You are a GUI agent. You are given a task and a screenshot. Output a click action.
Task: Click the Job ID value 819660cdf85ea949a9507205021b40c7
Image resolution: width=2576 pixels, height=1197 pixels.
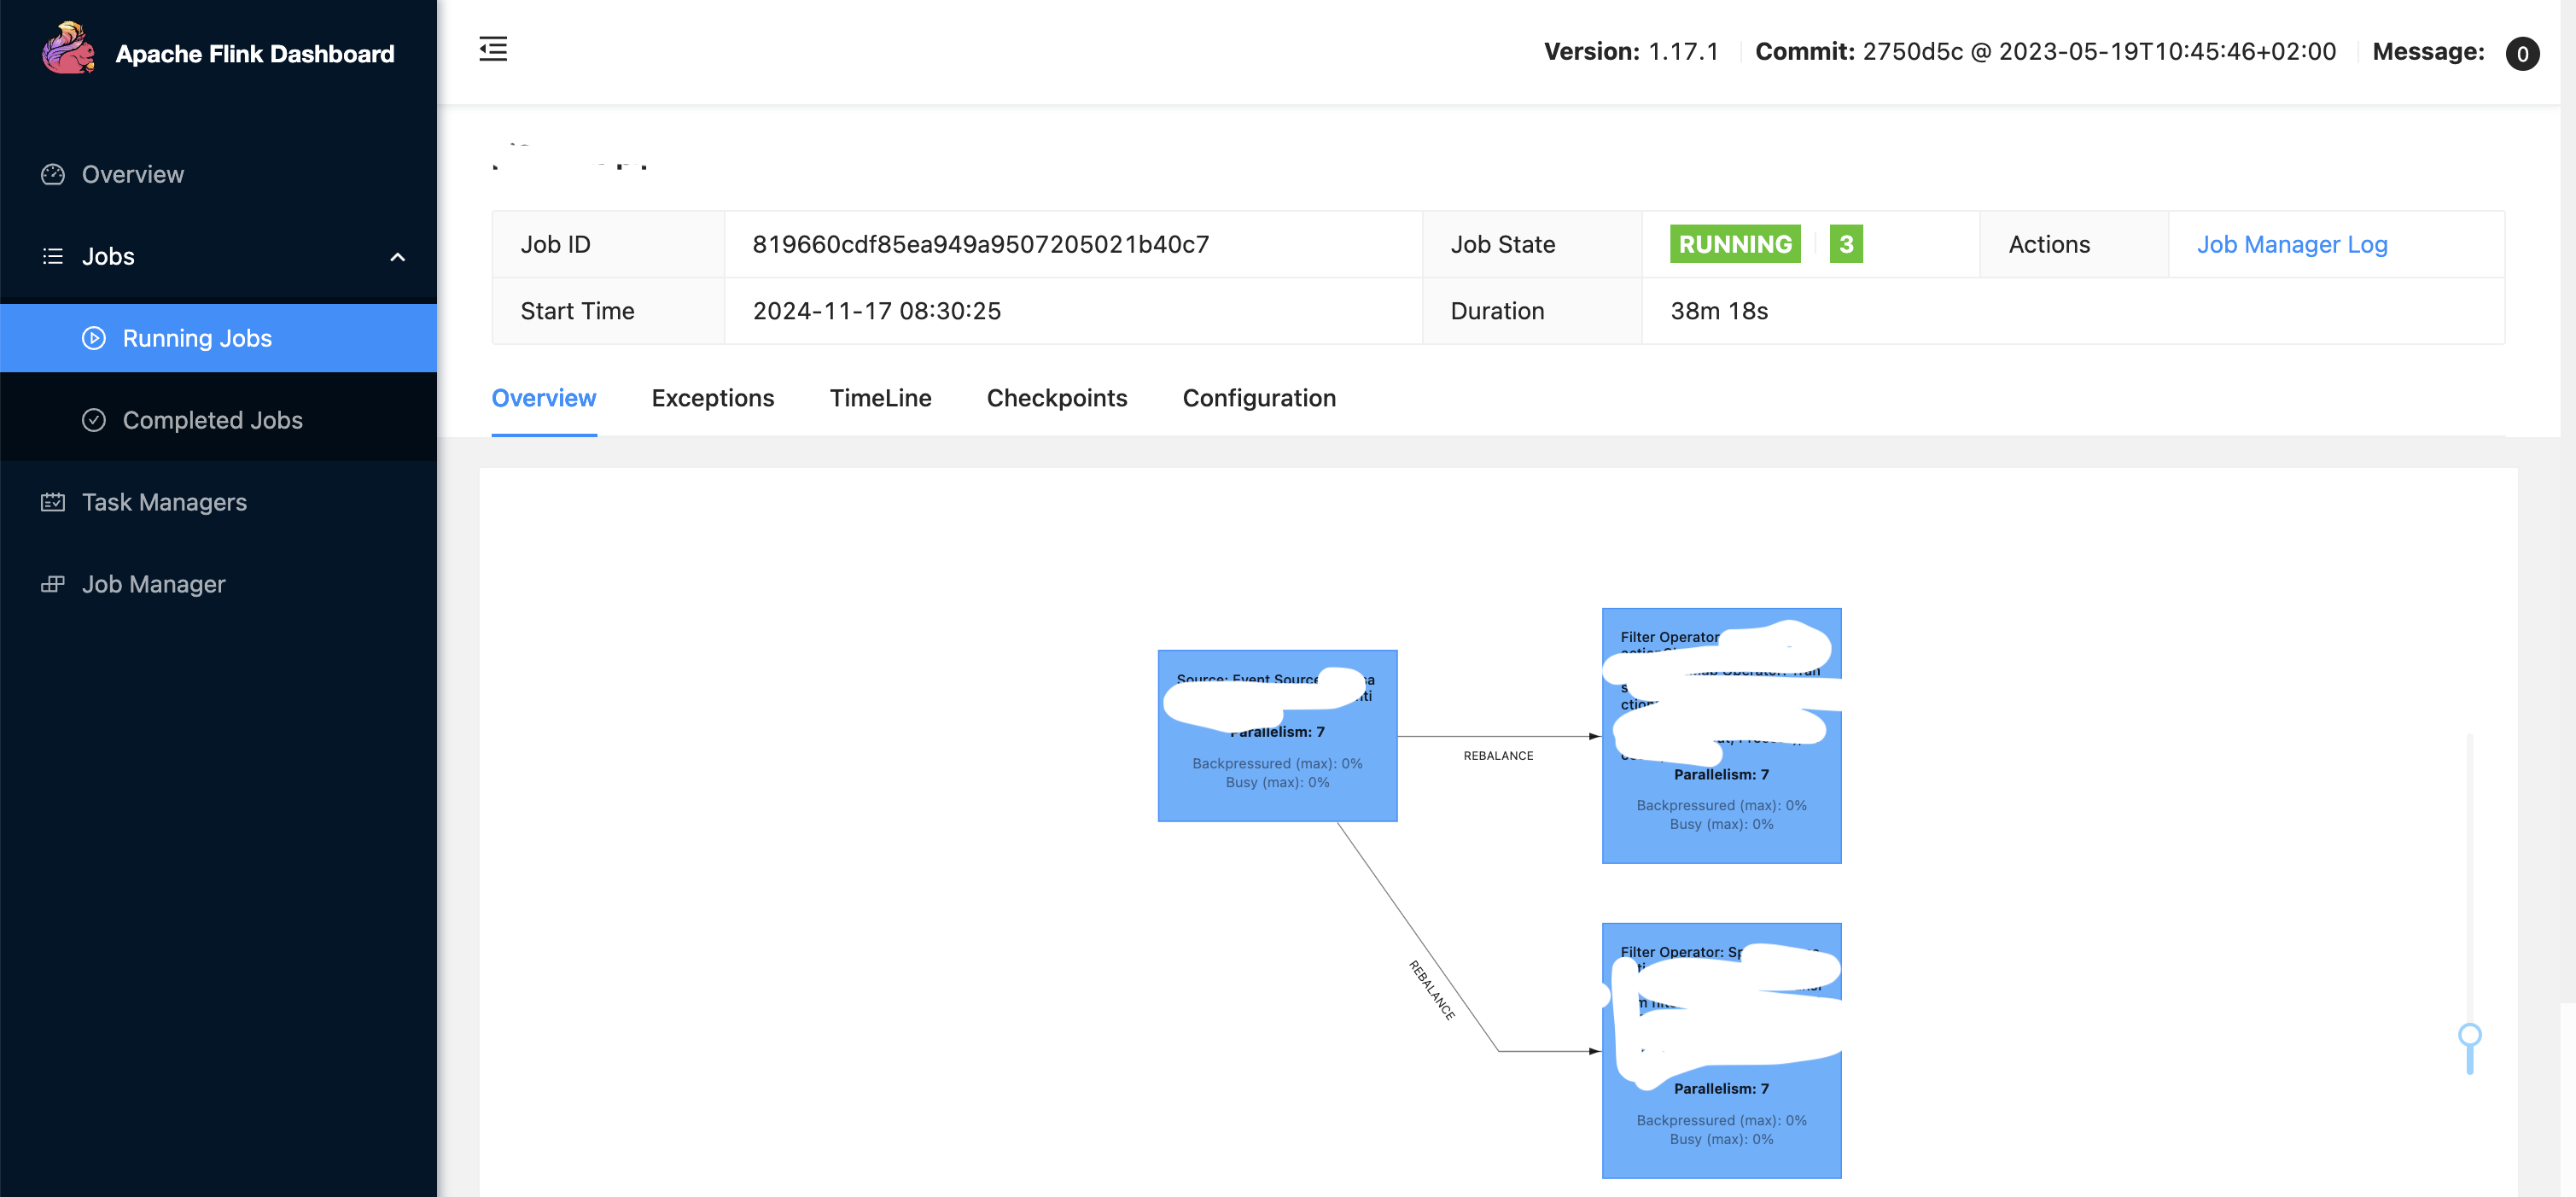click(x=981, y=244)
